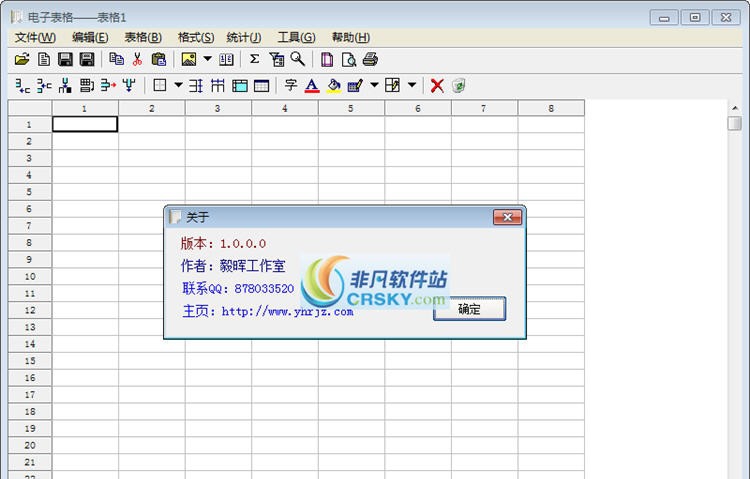Click the vertical scrollbar thumb
The height and width of the screenshot is (479, 750).
coord(735,123)
